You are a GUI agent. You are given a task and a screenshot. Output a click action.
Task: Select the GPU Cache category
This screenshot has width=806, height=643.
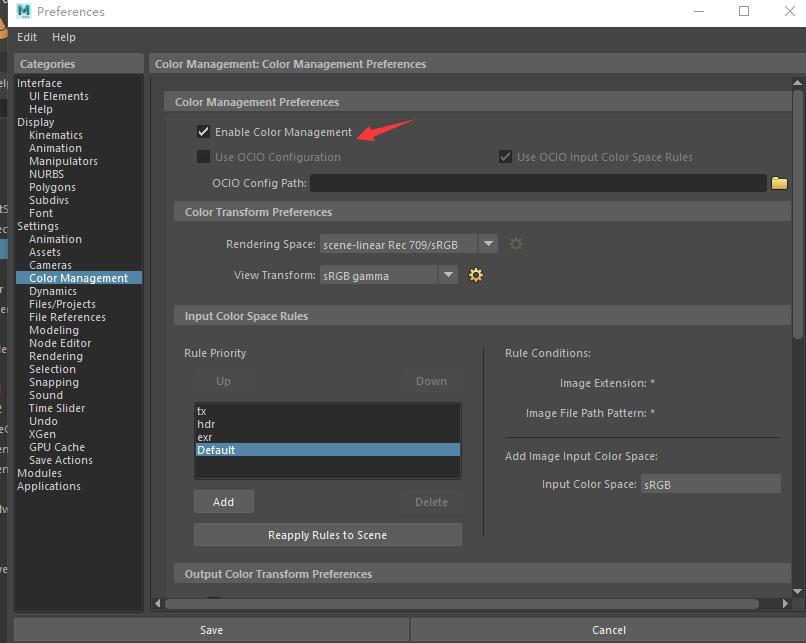[x=57, y=447]
